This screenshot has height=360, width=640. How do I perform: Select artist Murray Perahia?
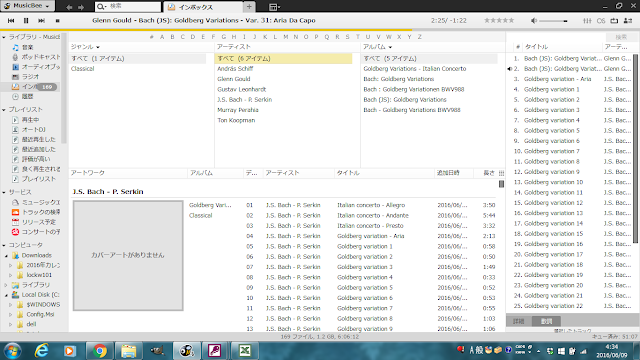coord(238,110)
